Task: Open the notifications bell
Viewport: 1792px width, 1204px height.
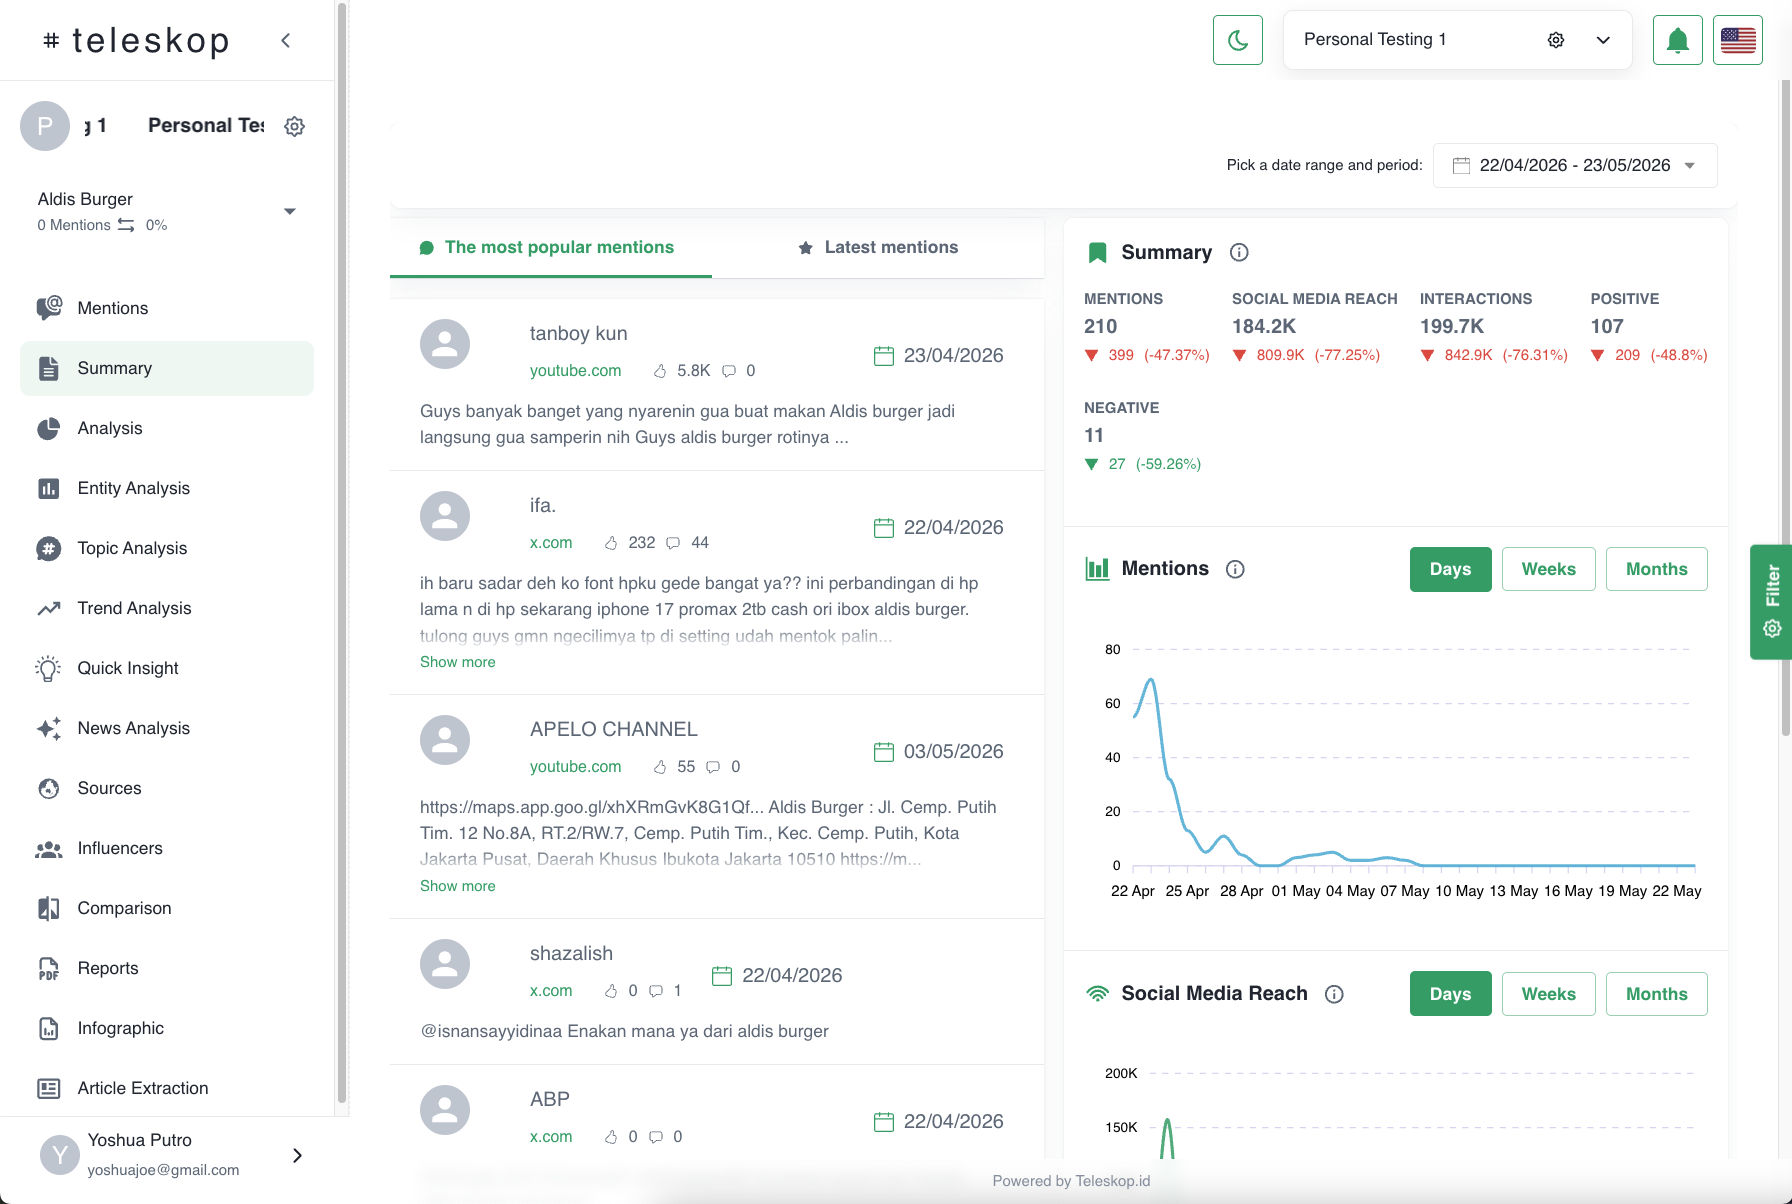Action: point(1678,40)
